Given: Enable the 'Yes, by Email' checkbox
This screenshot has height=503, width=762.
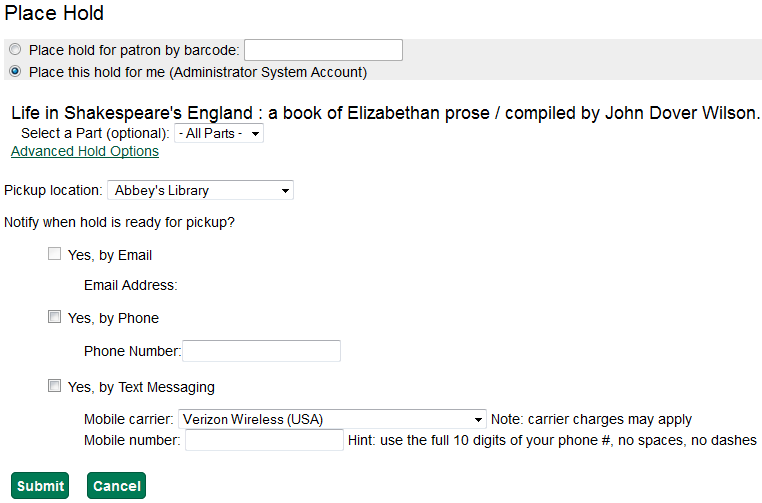Looking at the screenshot, I should point(54,254).
